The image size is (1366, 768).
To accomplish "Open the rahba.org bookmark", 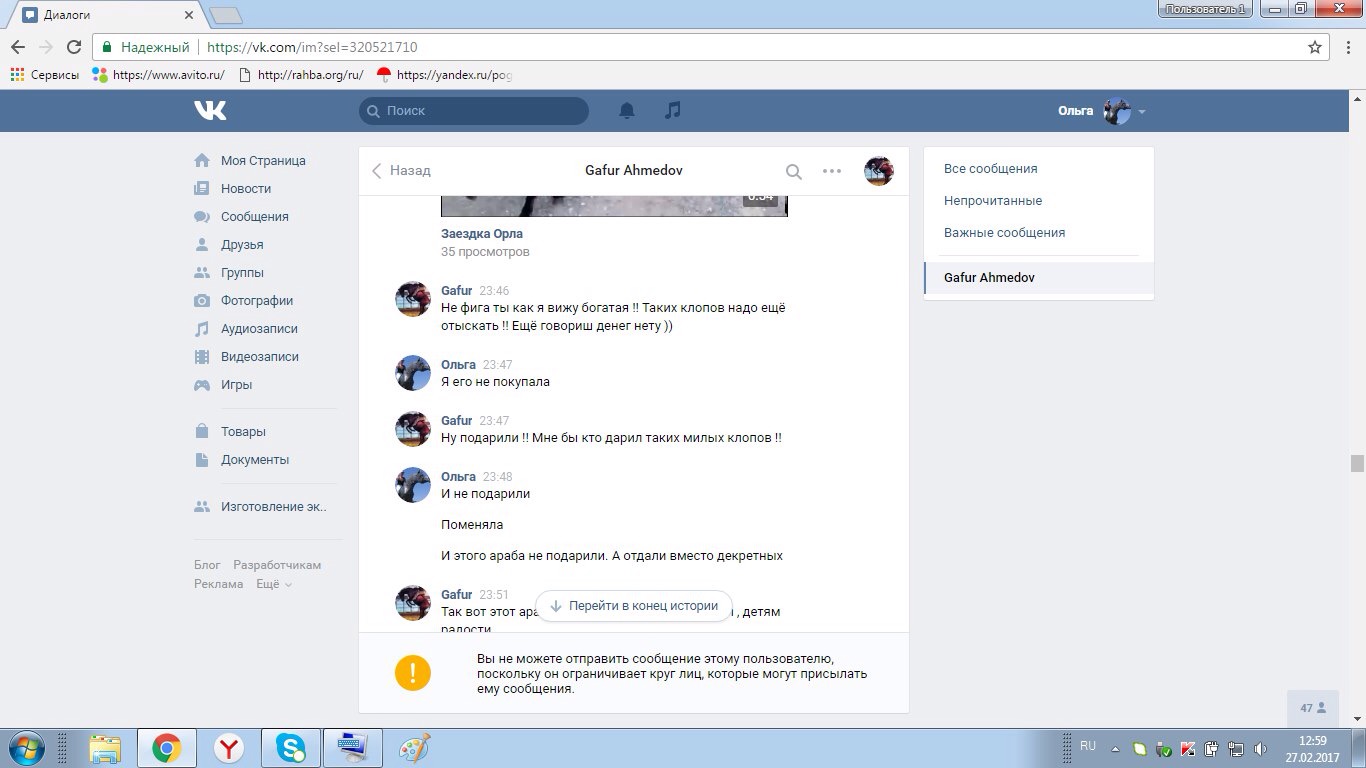I will click(300, 75).
